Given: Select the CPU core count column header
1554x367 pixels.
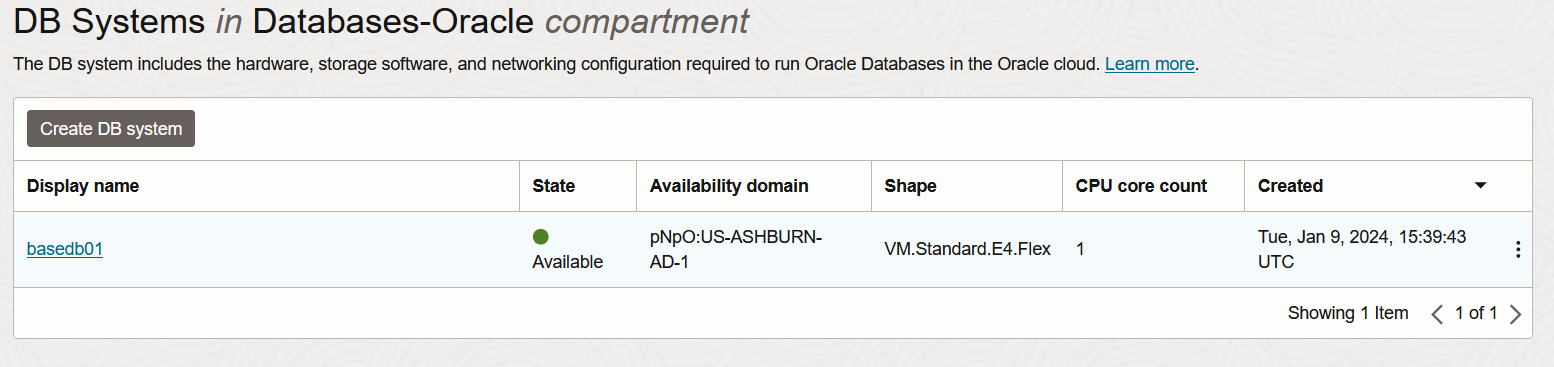Looking at the screenshot, I should pyautogui.click(x=1141, y=186).
